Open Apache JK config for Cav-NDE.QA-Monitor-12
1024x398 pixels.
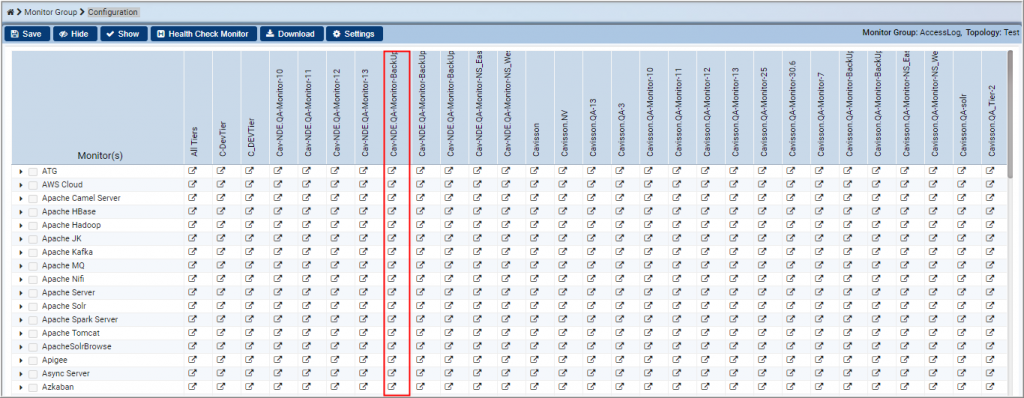tap(335, 238)
